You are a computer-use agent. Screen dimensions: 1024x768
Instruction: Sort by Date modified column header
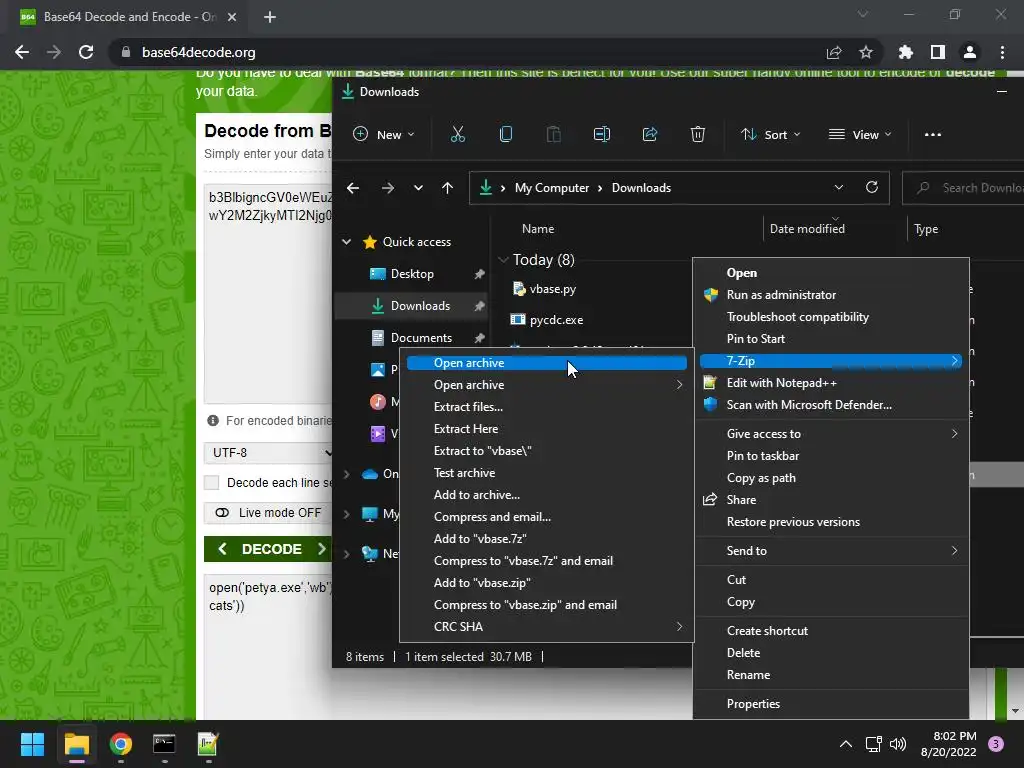(x=807, y=229)
